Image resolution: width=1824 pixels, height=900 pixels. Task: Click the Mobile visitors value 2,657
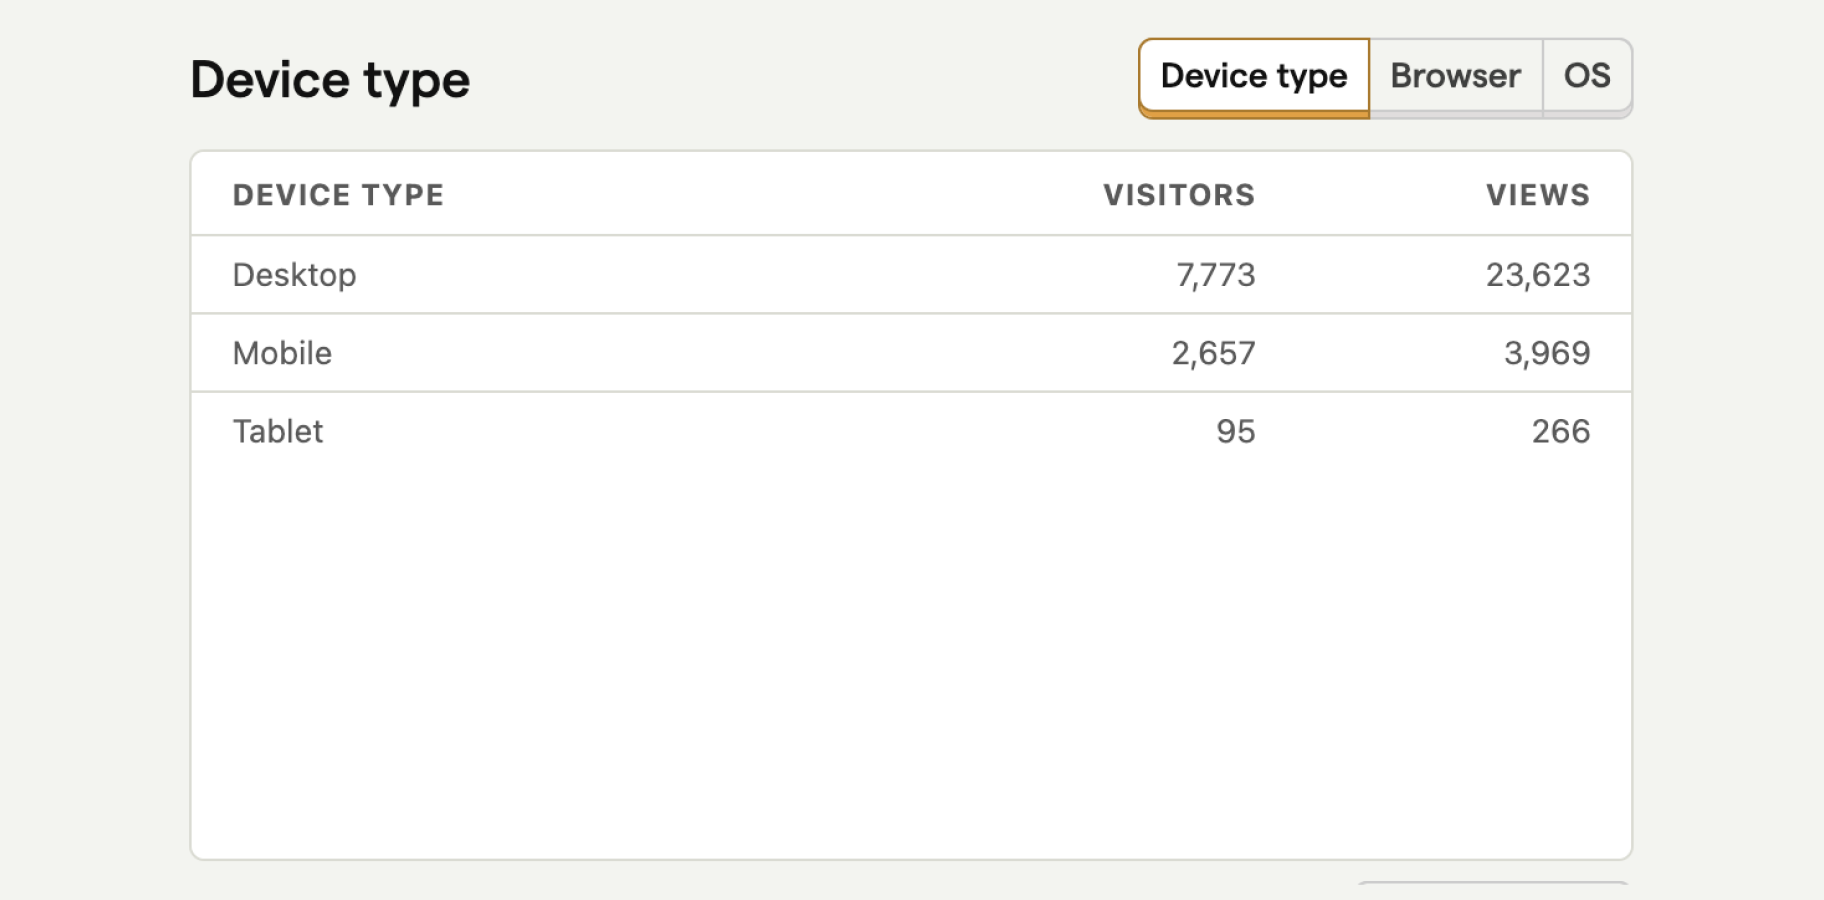[1213, 353]
